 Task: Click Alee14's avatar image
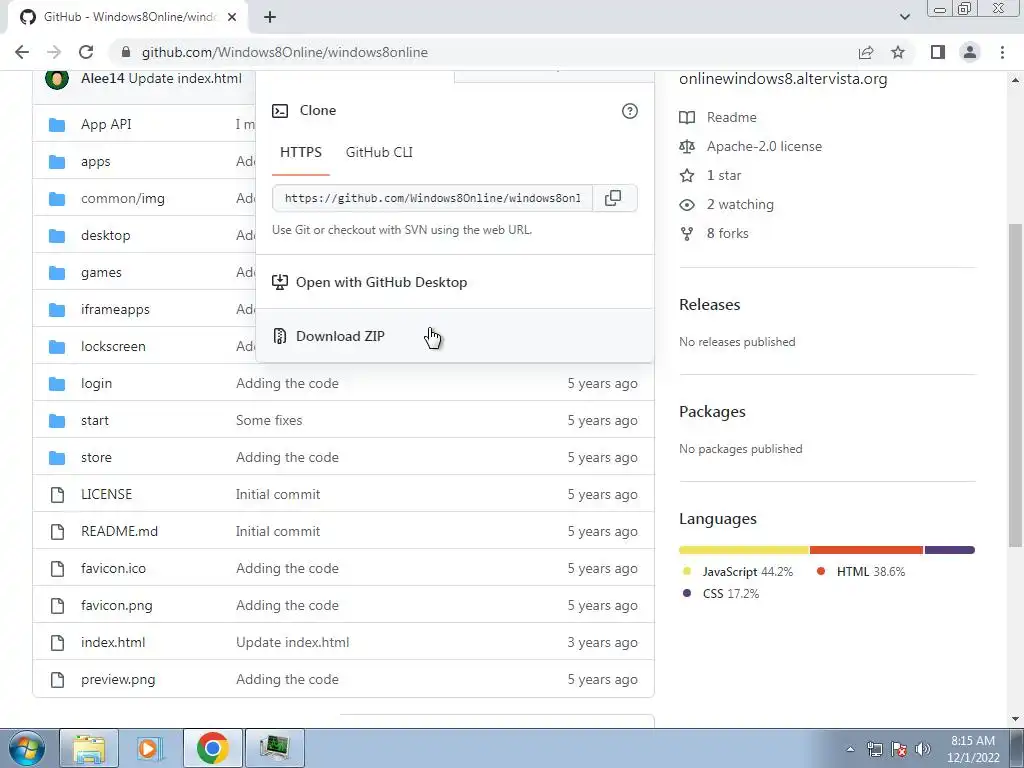tap(57, 79)
